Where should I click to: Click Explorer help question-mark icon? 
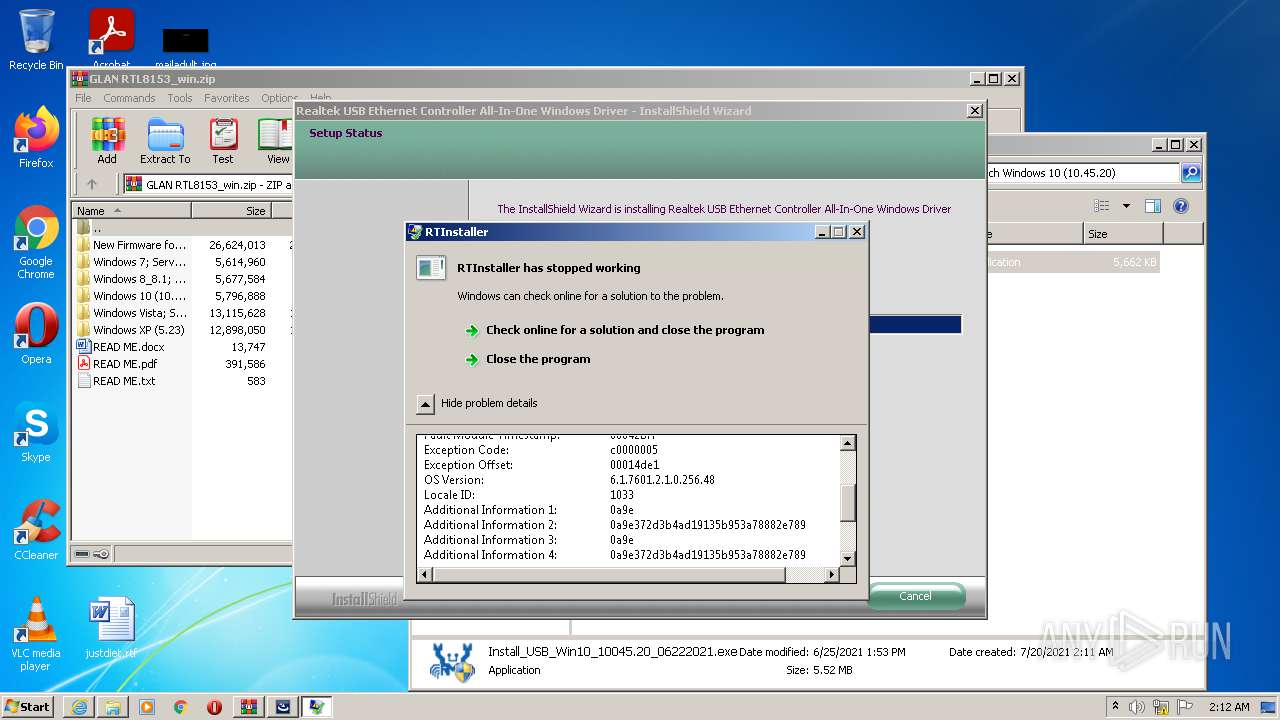click(1180, 206)
